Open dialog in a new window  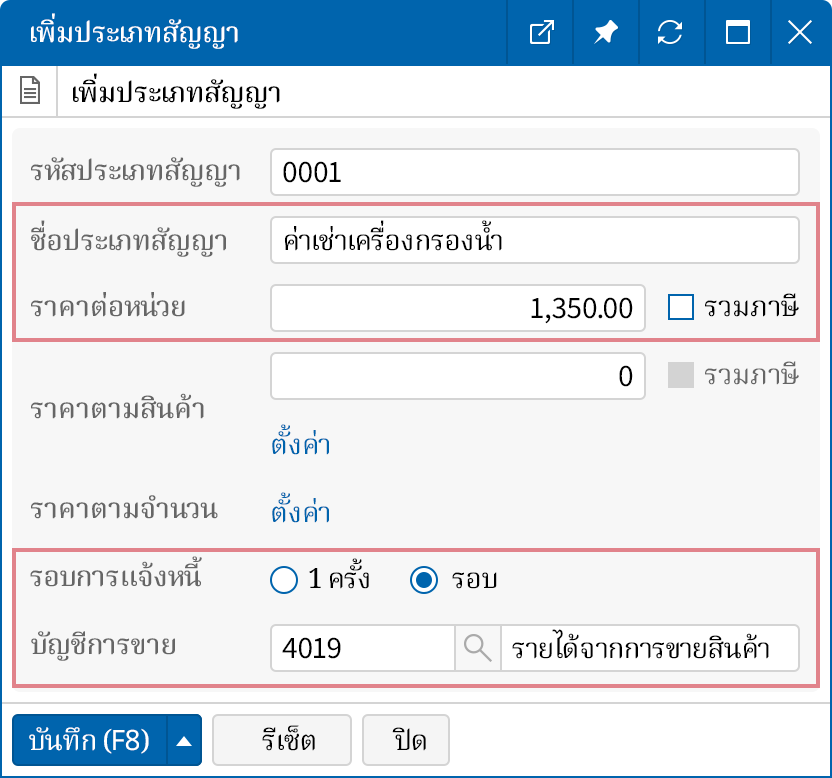click(540, 33)
